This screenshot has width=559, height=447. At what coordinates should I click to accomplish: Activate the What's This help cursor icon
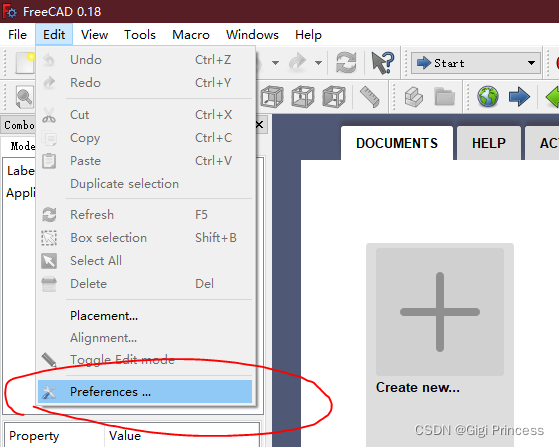[383, 63]
